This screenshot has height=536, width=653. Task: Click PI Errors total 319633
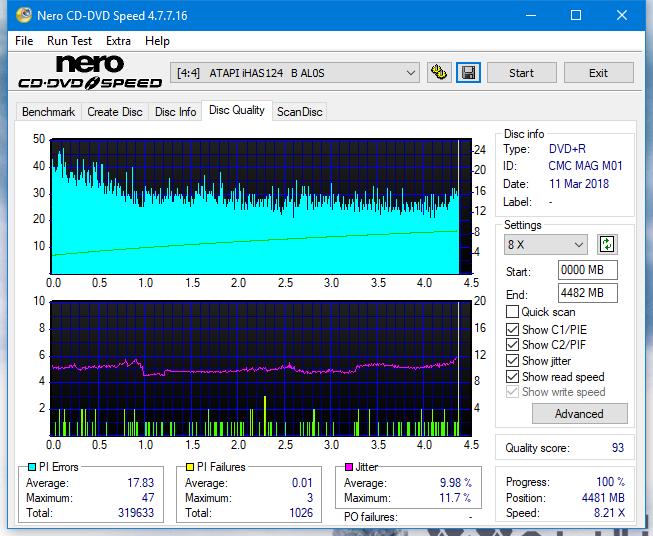tap(136, 513)
